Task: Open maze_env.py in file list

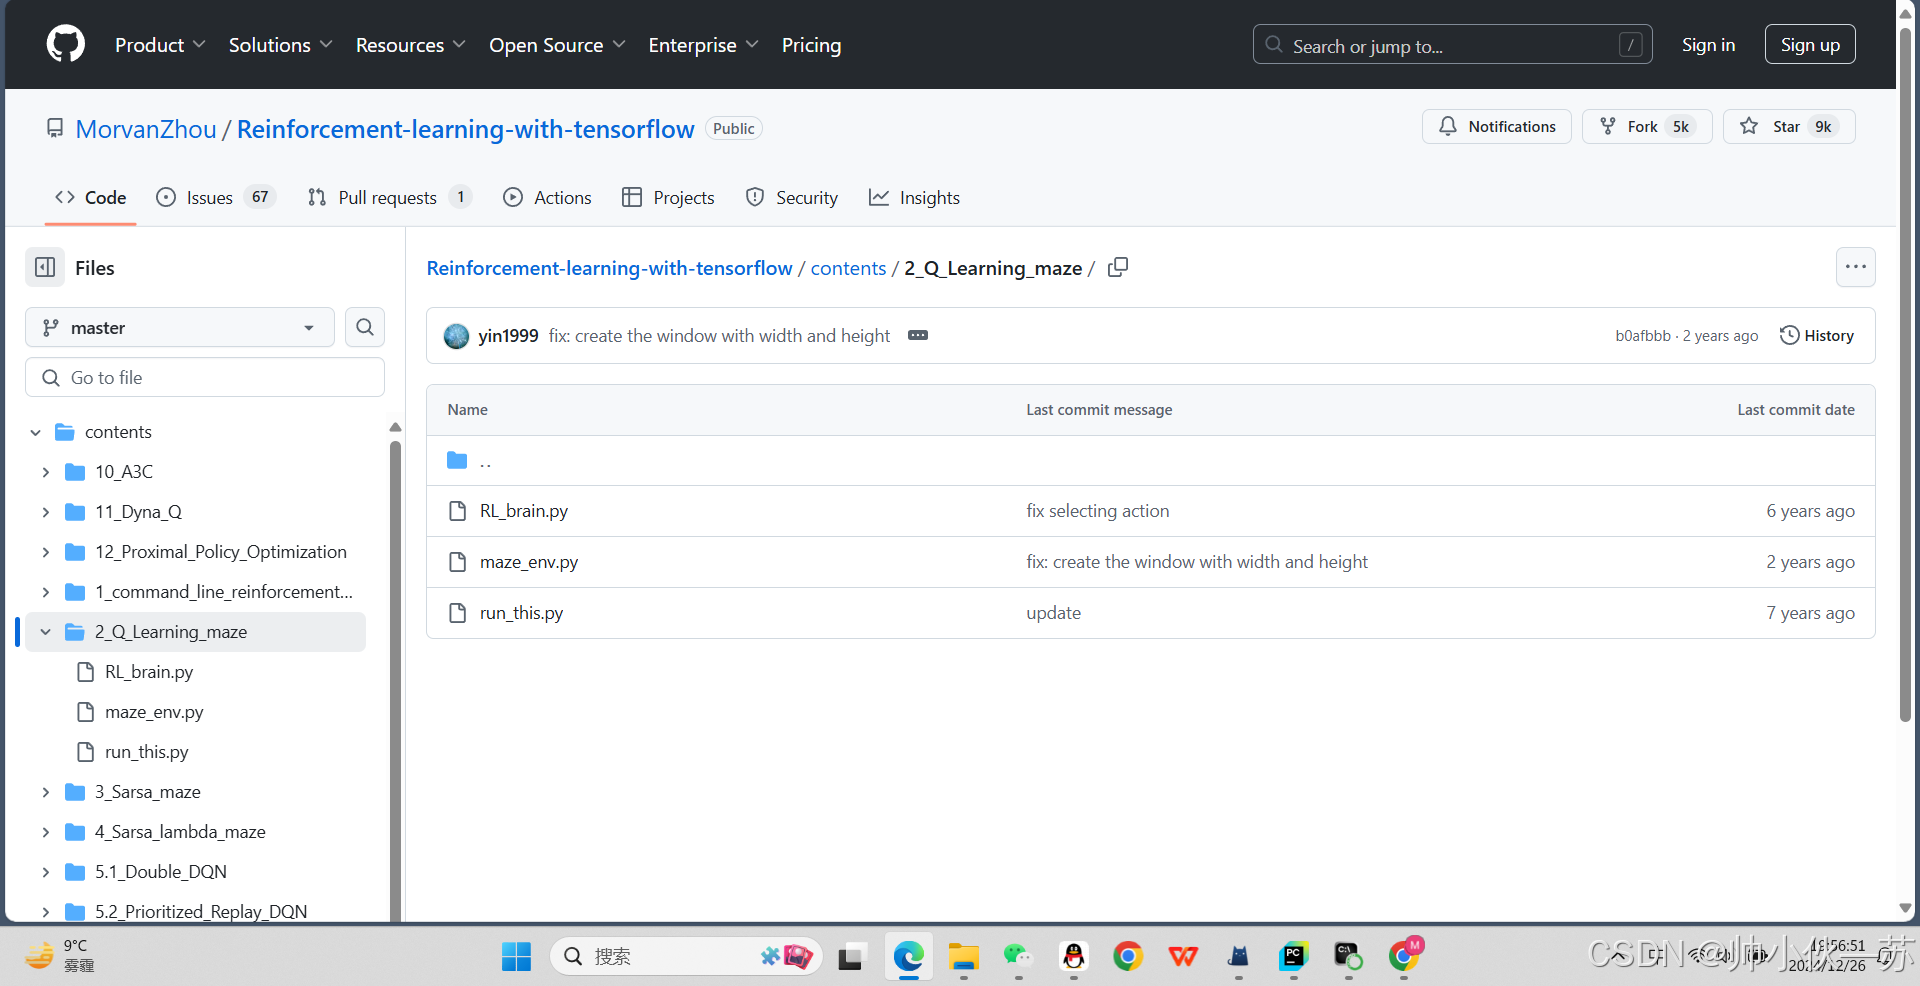Action: [x=529, y=562]
